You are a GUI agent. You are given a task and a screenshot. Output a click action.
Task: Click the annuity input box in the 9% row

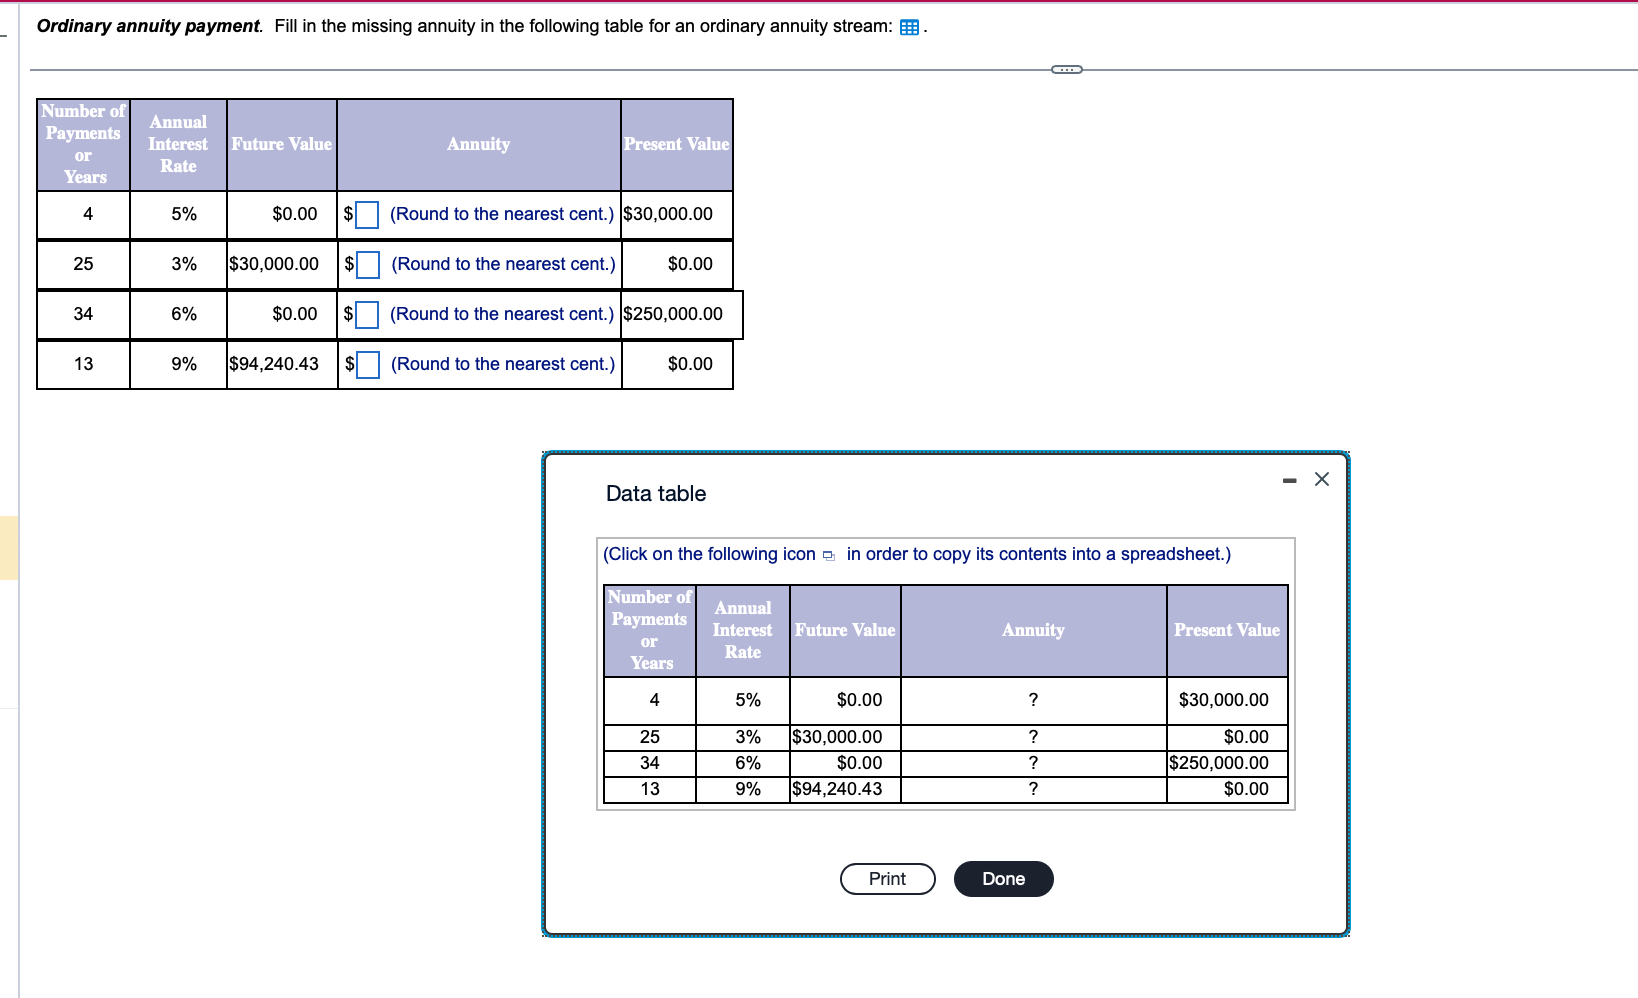(x=367, y=364)
